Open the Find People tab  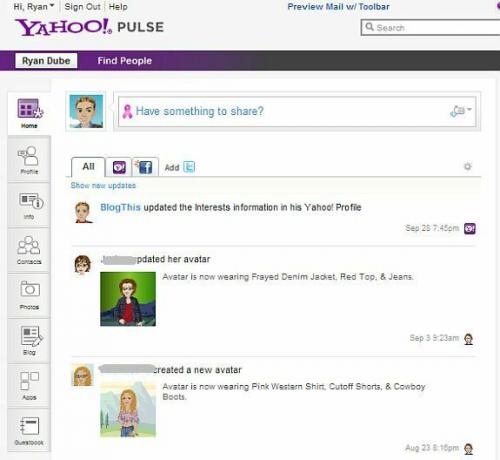click(125, 61)
